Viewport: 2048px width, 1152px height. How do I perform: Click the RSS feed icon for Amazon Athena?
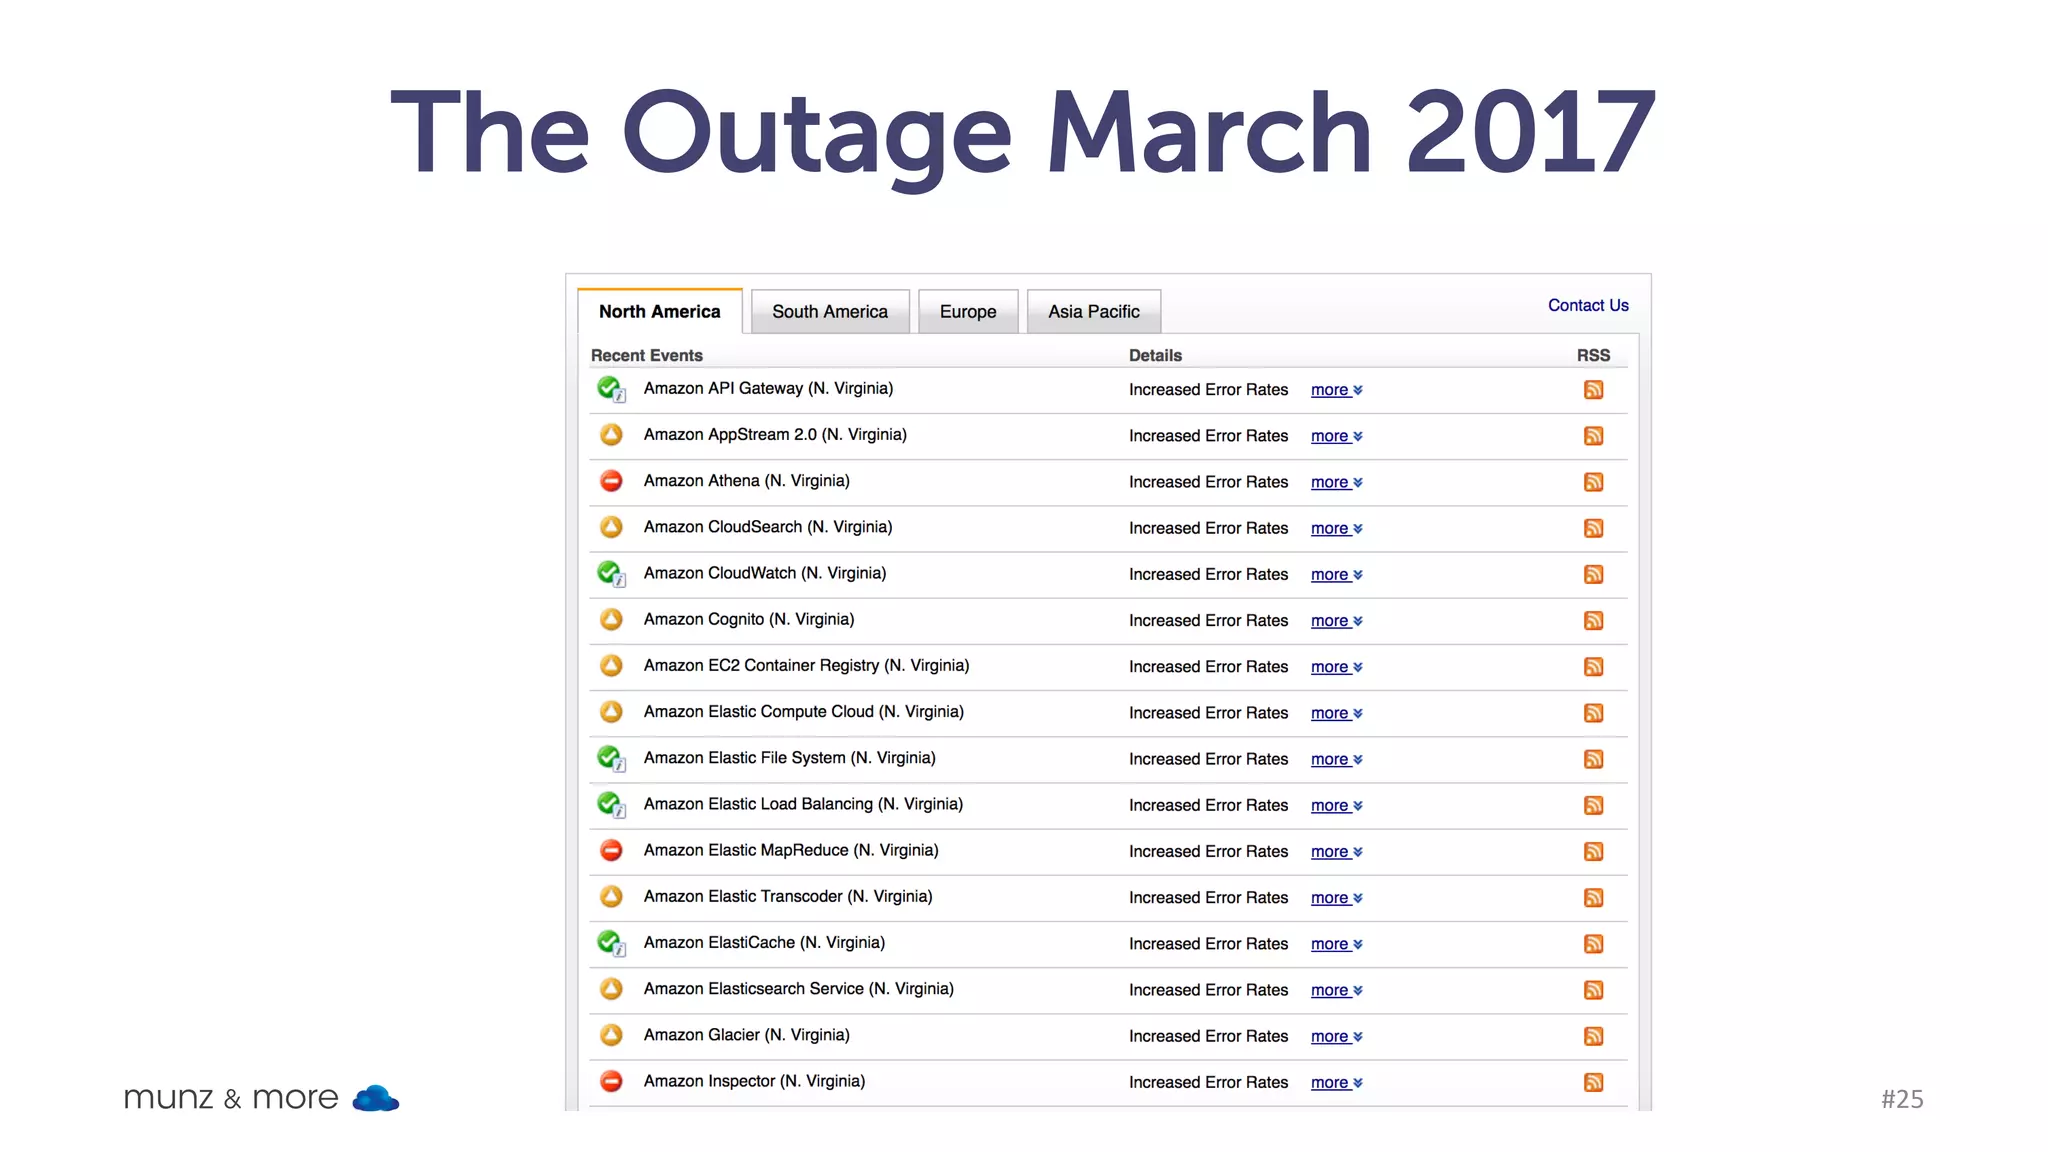tap(1593, 482)
